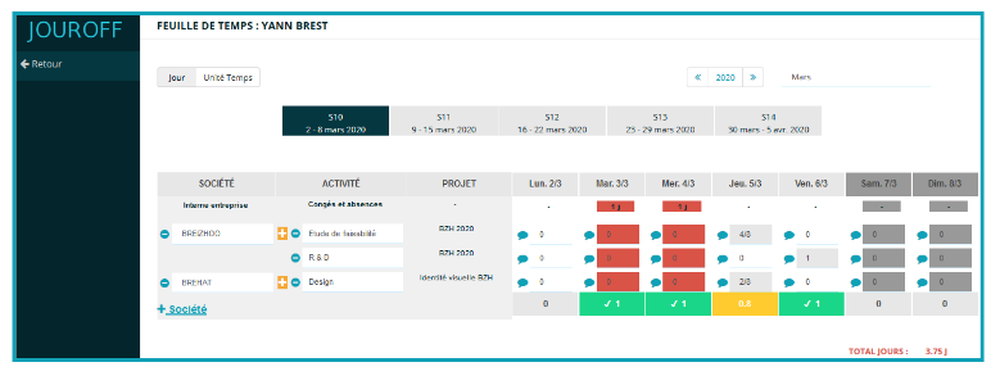Click the green ✓ 1 total for Mar. 3/3
This screenshot has width=1000, height=367.
click(x=612, y=304)
